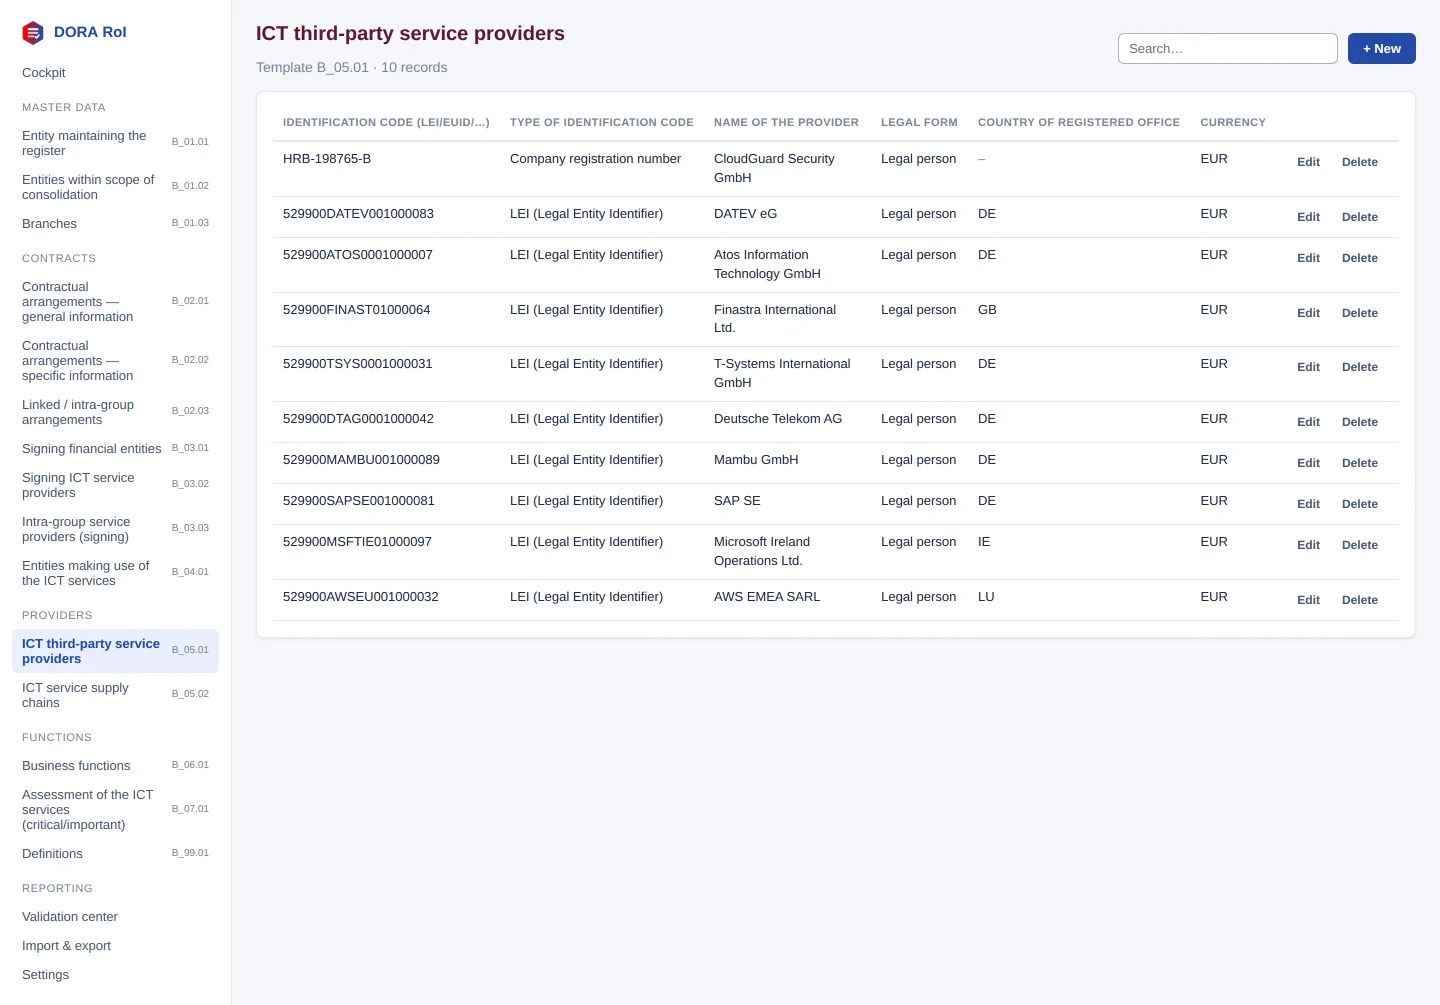1440x1005 pixels.
Task: Delete the CloudGuard Security GmbH record
Action: click(1359, 162)
